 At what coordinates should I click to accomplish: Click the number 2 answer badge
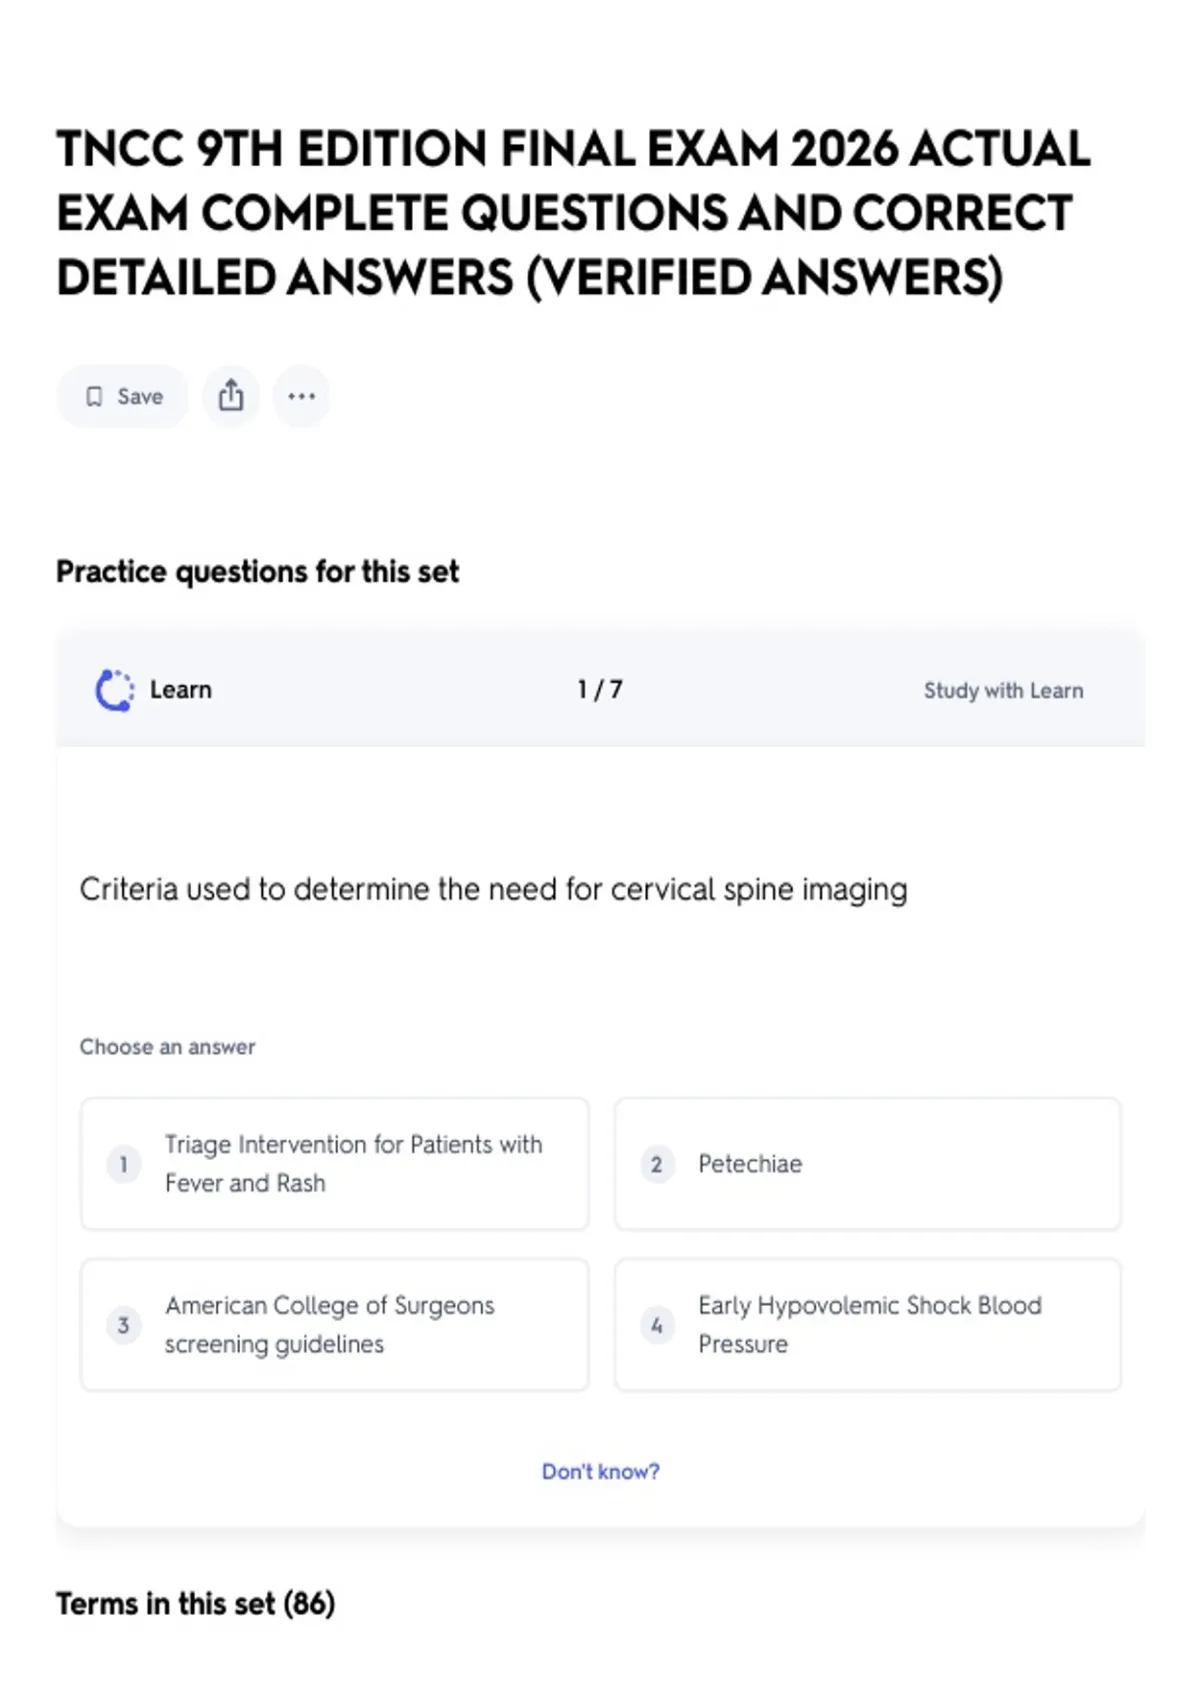coord(657,1164)
